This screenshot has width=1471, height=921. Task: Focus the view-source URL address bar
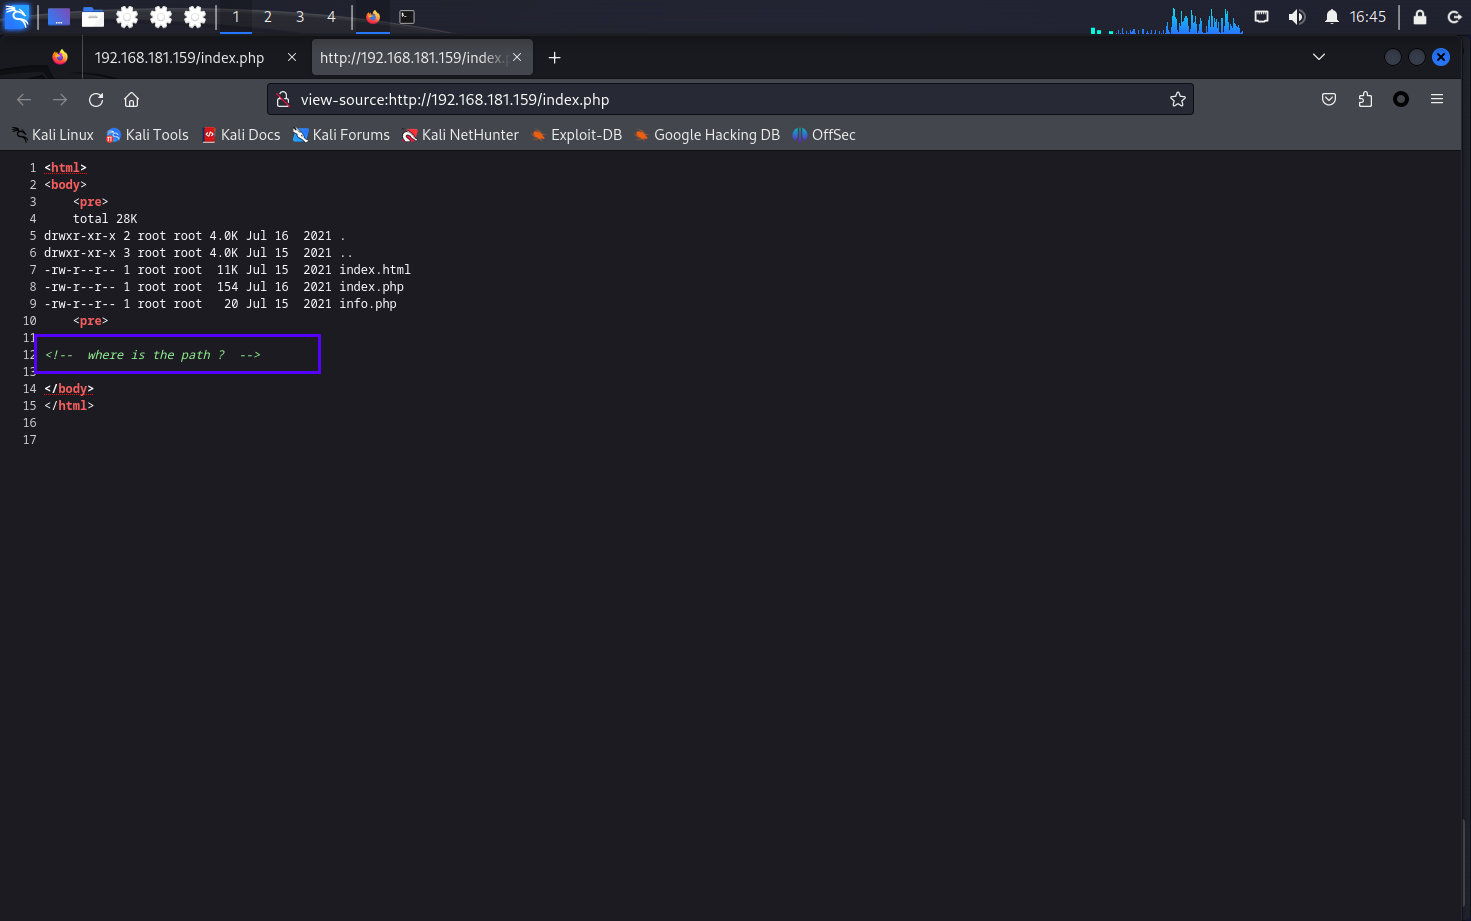(730, 100)
